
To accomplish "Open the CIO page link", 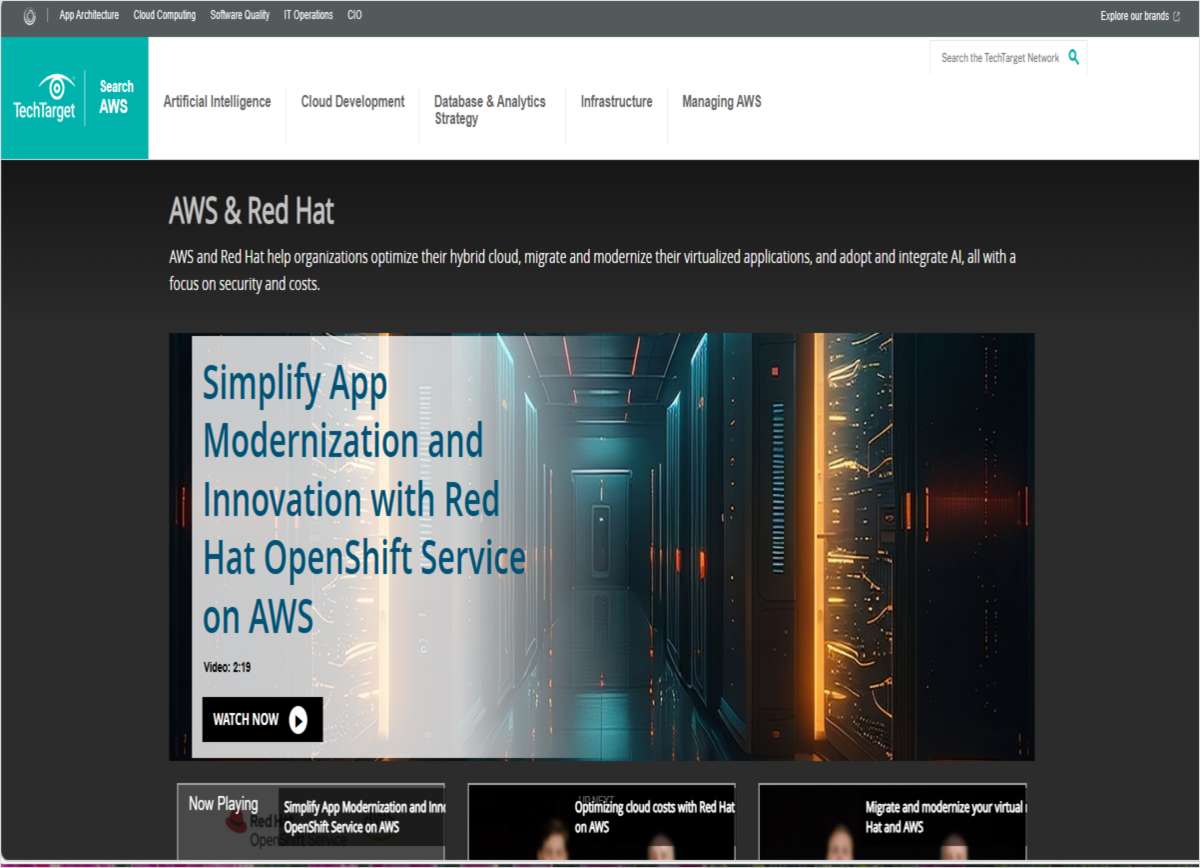I will coord(353,14).
